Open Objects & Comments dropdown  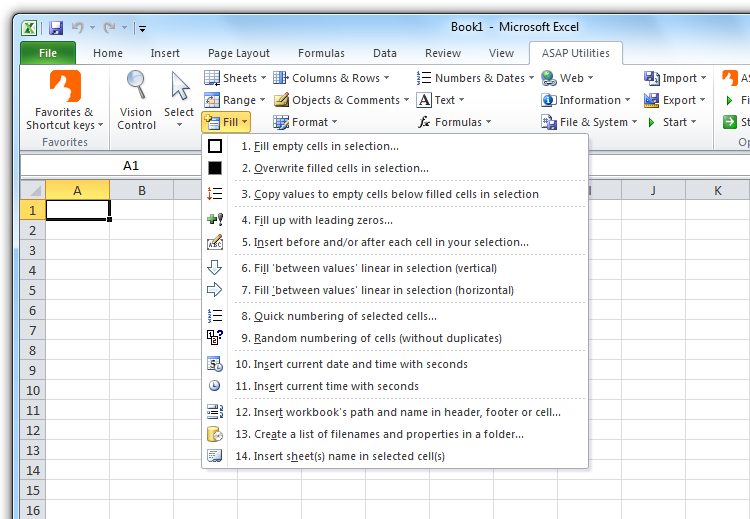[x=342, y=100]
